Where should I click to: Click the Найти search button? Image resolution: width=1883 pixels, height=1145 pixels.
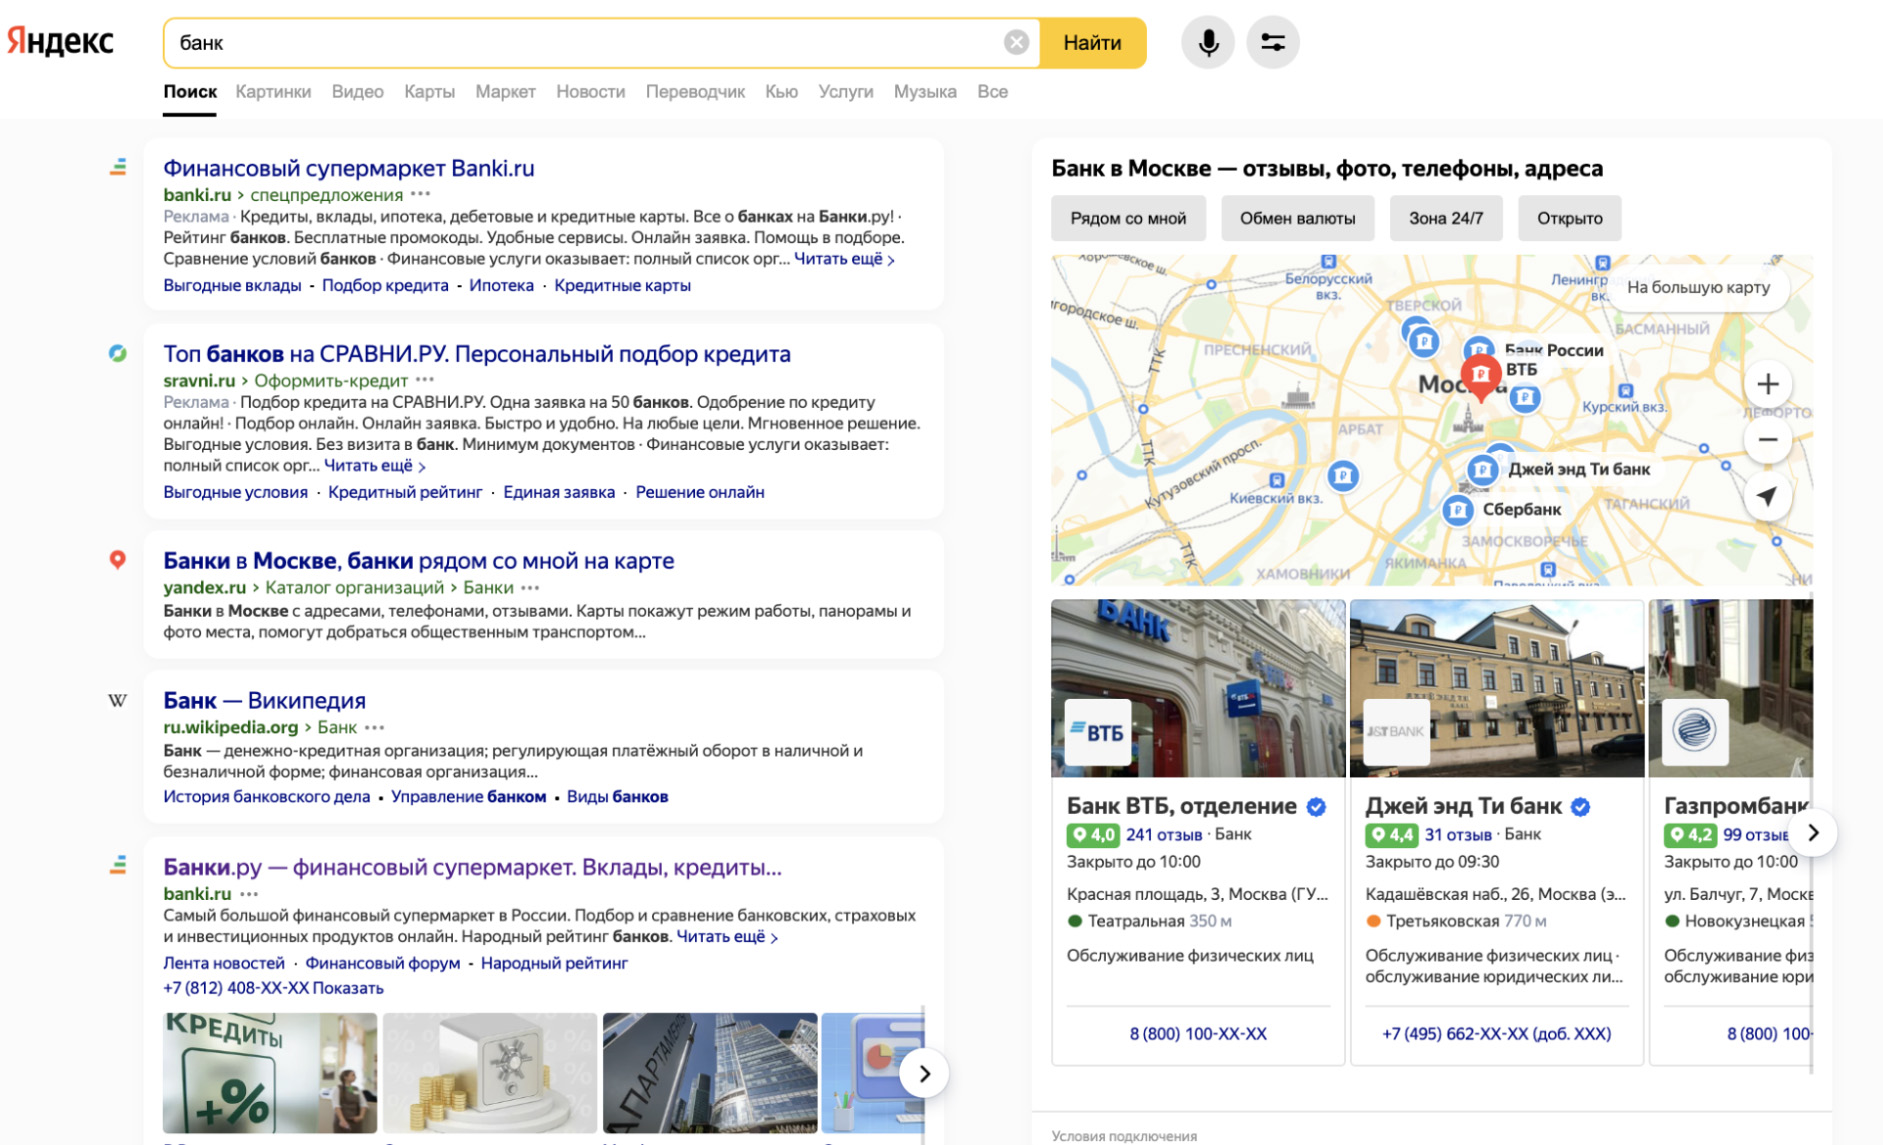(x=1092, y=43)
